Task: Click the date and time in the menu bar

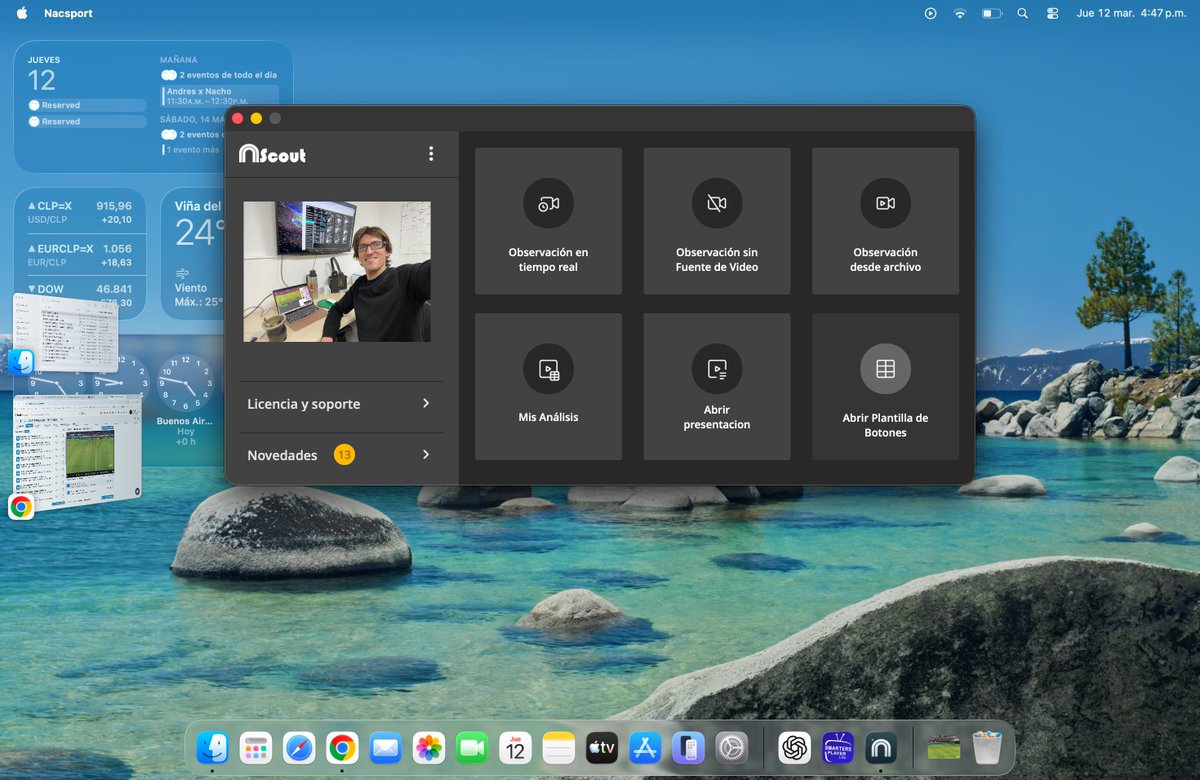Action: 1131,13
